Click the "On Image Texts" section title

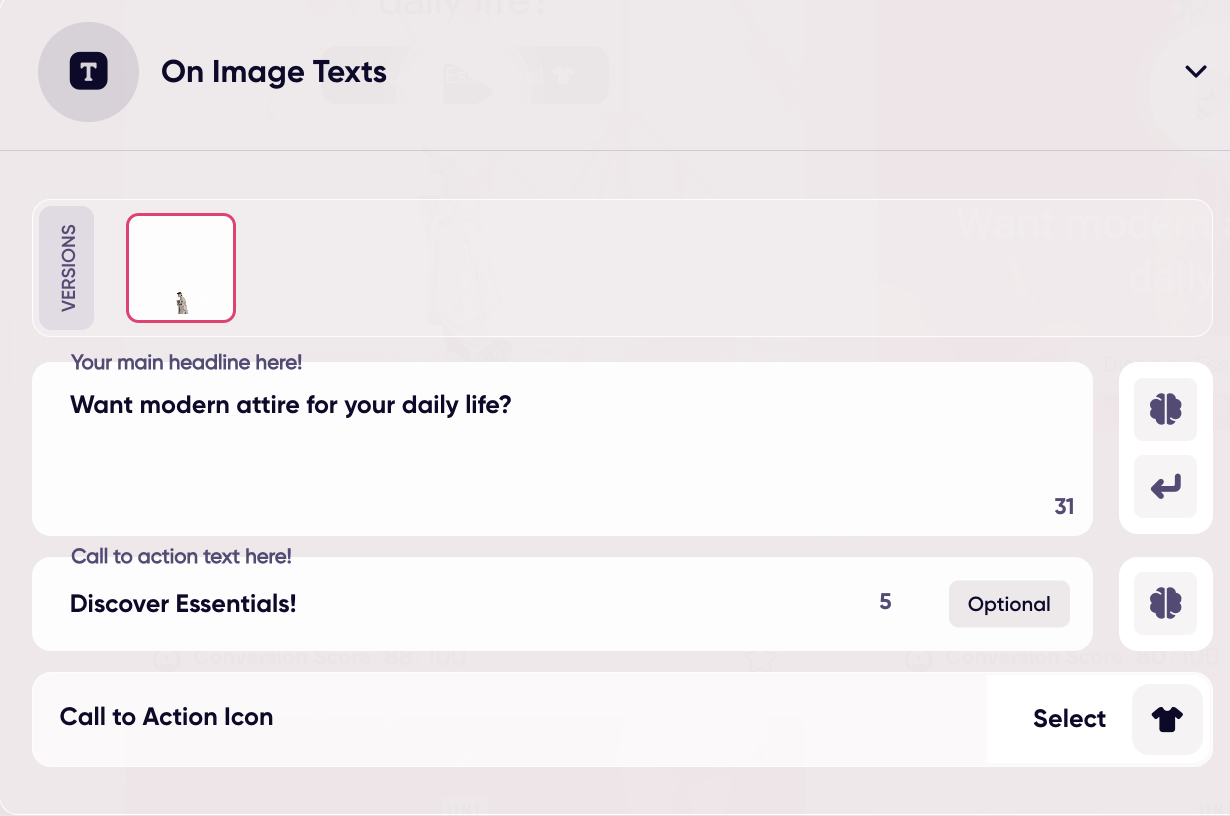point(274,72)
